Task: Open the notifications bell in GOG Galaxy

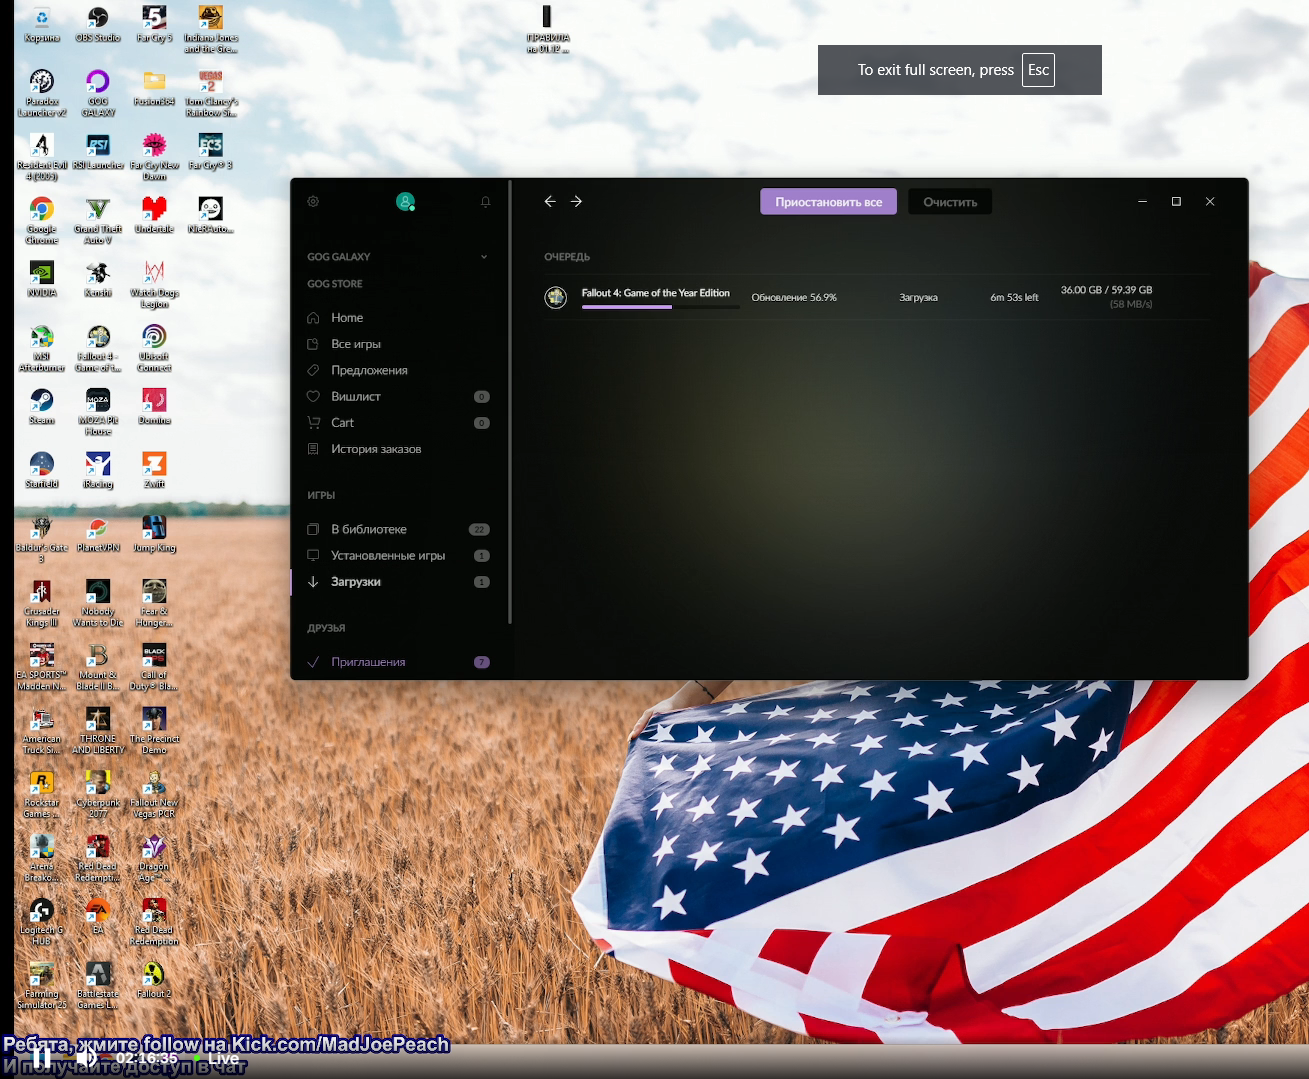Action: pos(485,201)
